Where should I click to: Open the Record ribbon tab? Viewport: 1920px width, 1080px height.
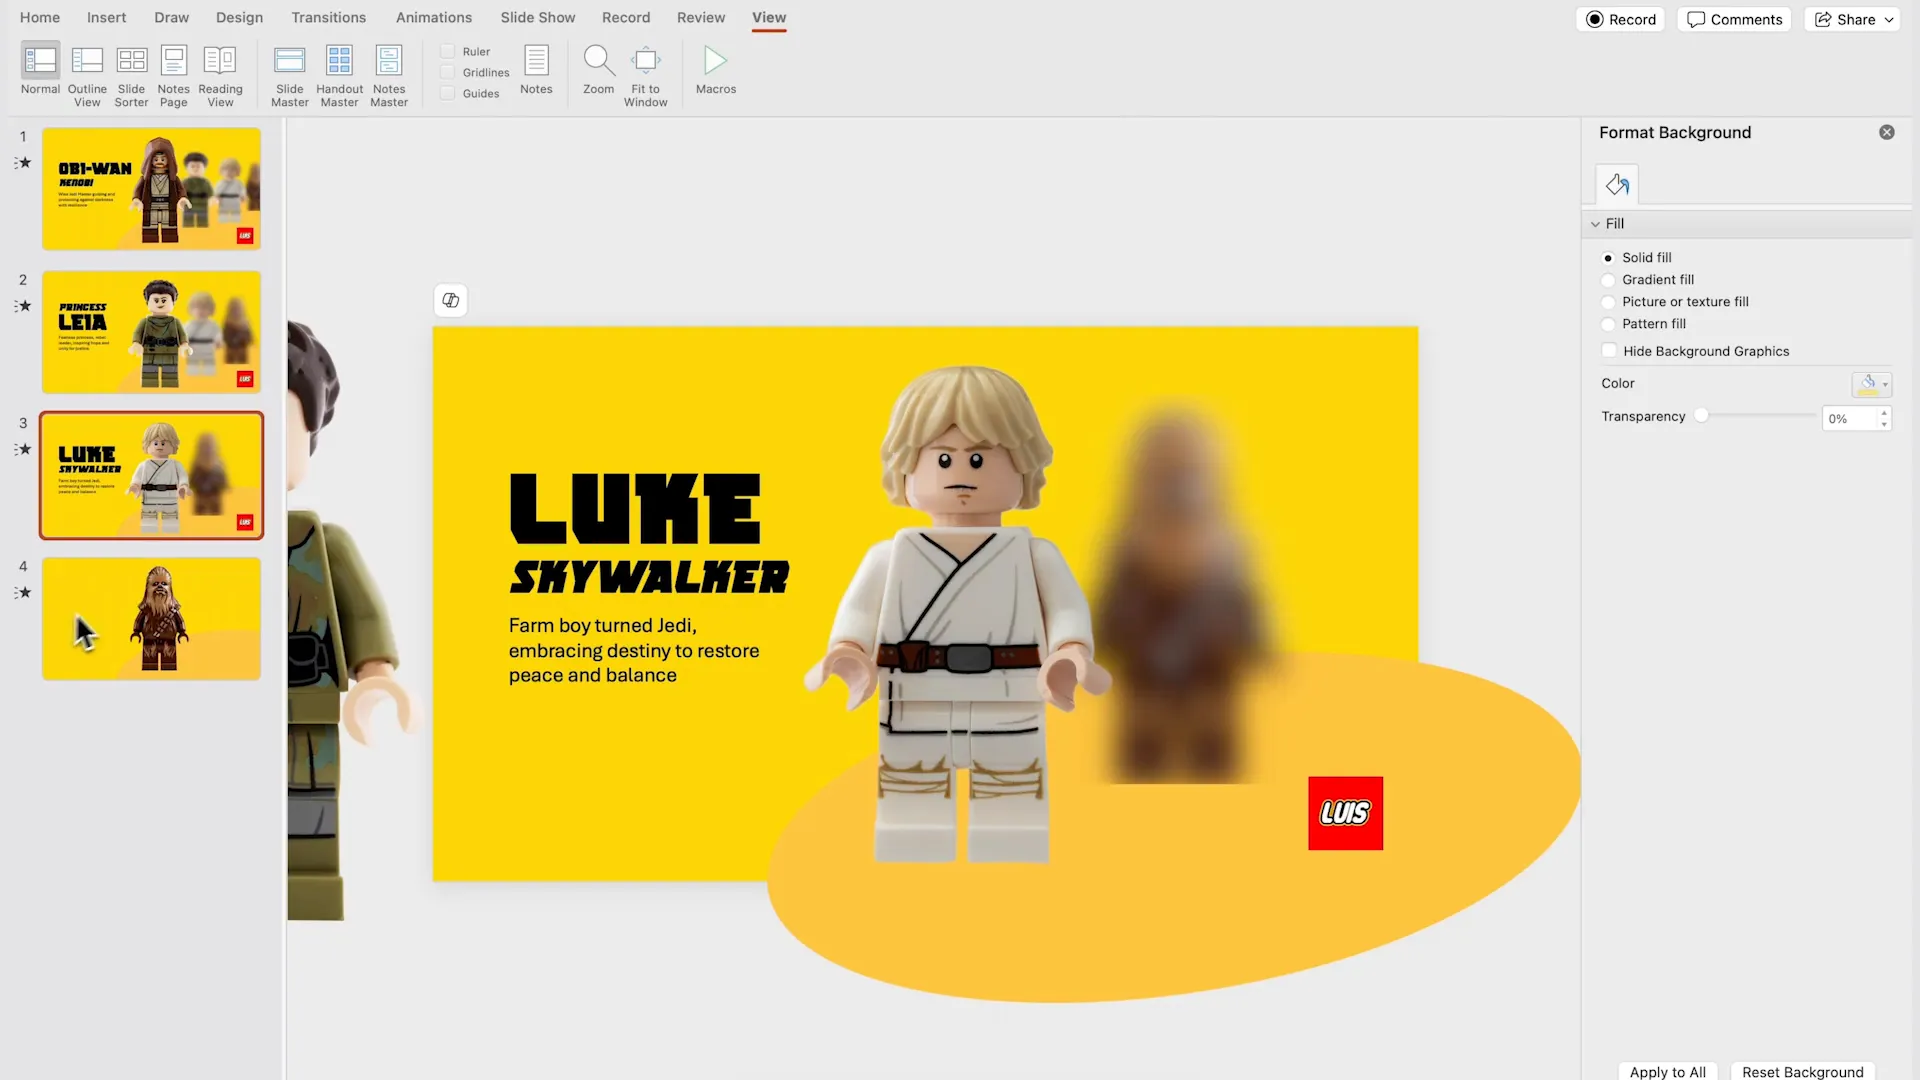pos(626,18)
